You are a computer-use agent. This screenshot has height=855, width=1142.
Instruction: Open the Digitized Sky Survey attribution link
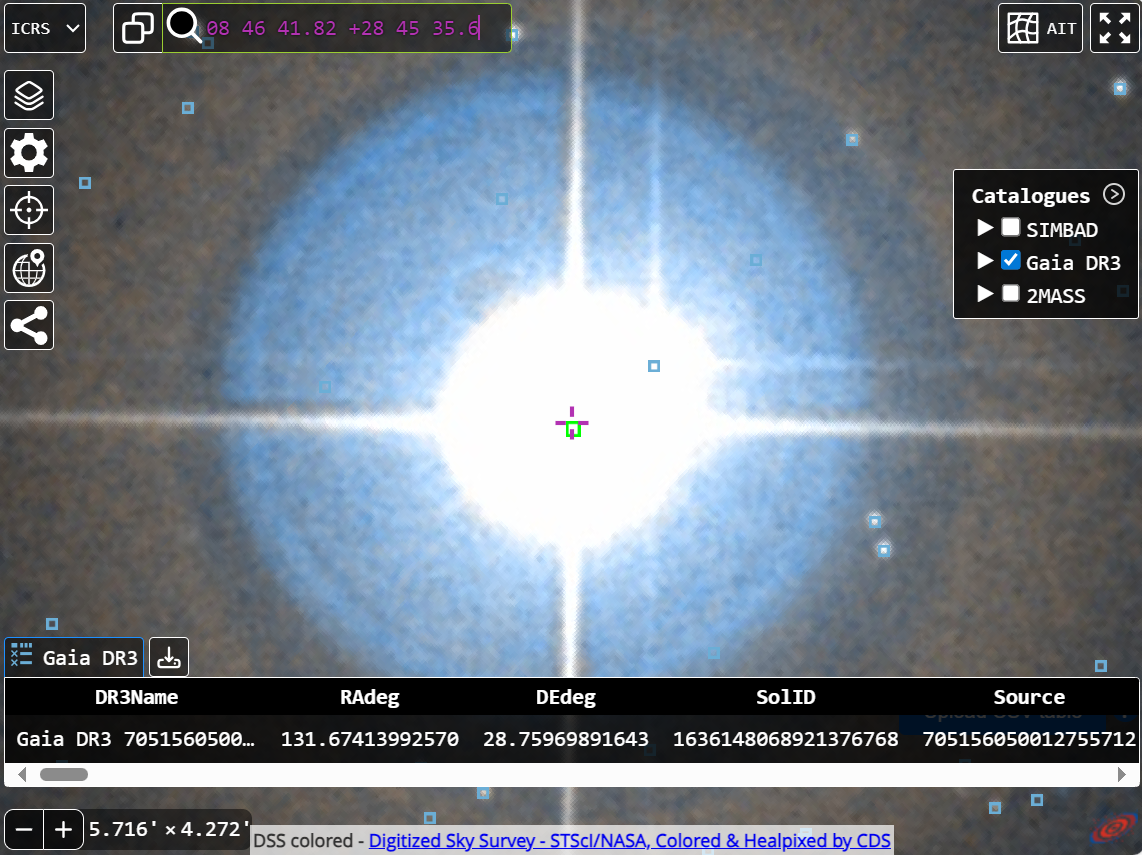(629, 841)
